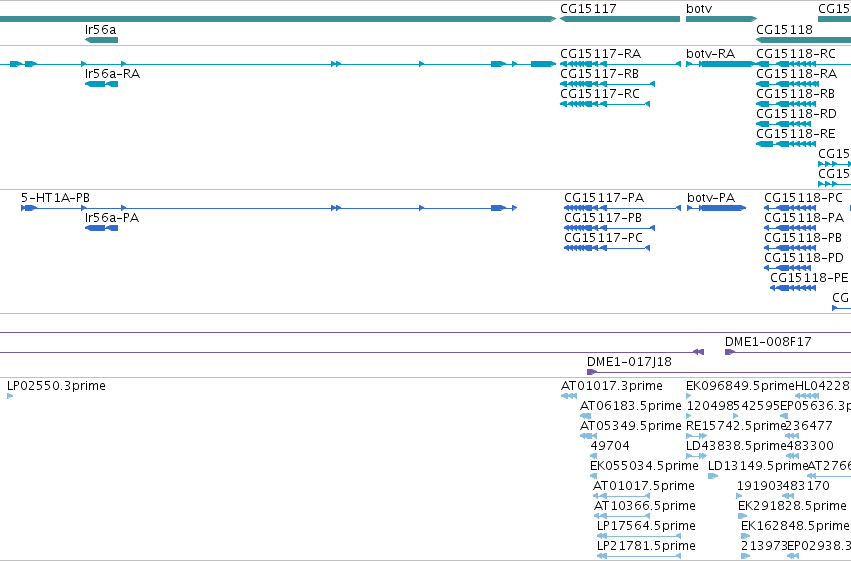This screenshot has height=561, width=851.
Task: Click the 5-HT1A-PB protein label
Action: pos(55,197)
